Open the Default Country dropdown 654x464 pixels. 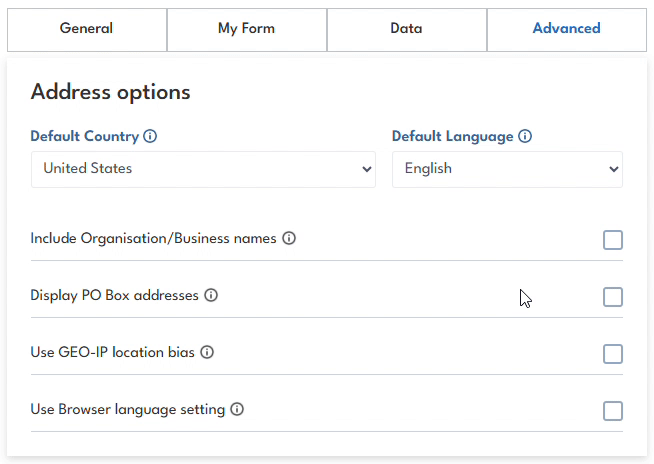pos(203,169)
